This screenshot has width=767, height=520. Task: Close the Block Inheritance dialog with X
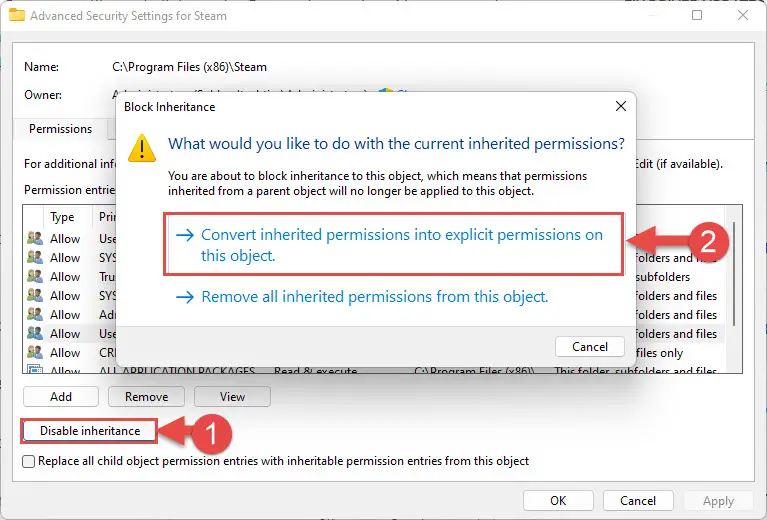(621, 106)
